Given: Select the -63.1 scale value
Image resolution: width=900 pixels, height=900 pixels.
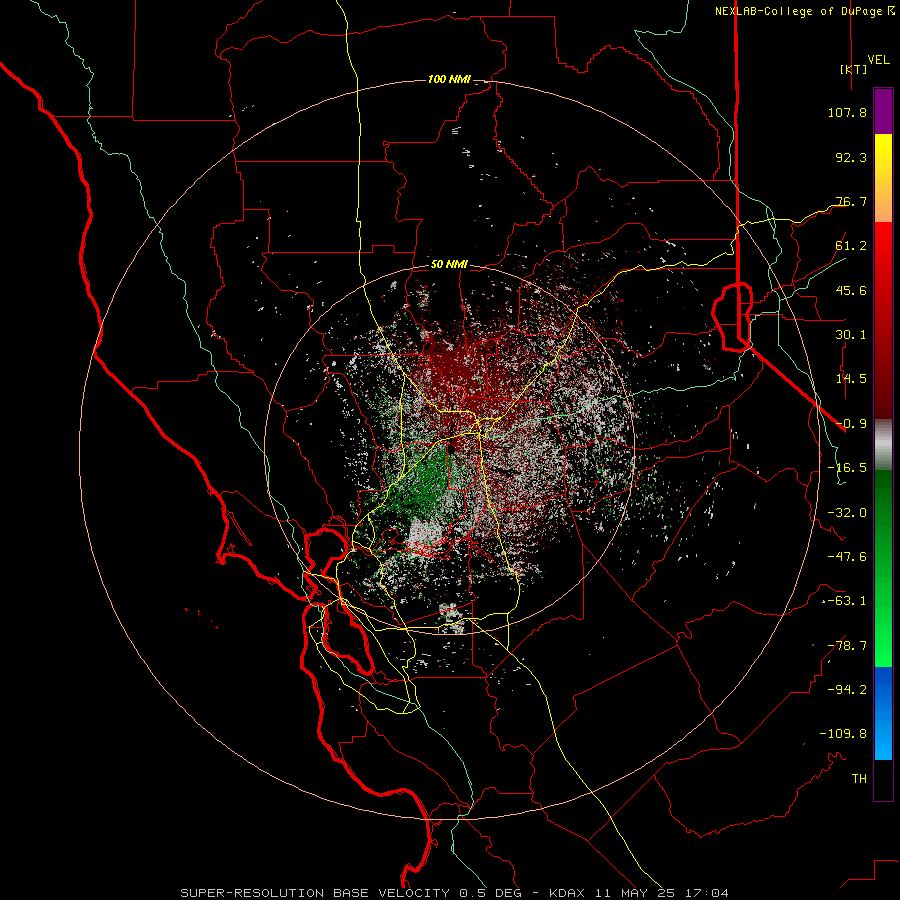Looking at the screenshot, I should [x=847, y=601].
